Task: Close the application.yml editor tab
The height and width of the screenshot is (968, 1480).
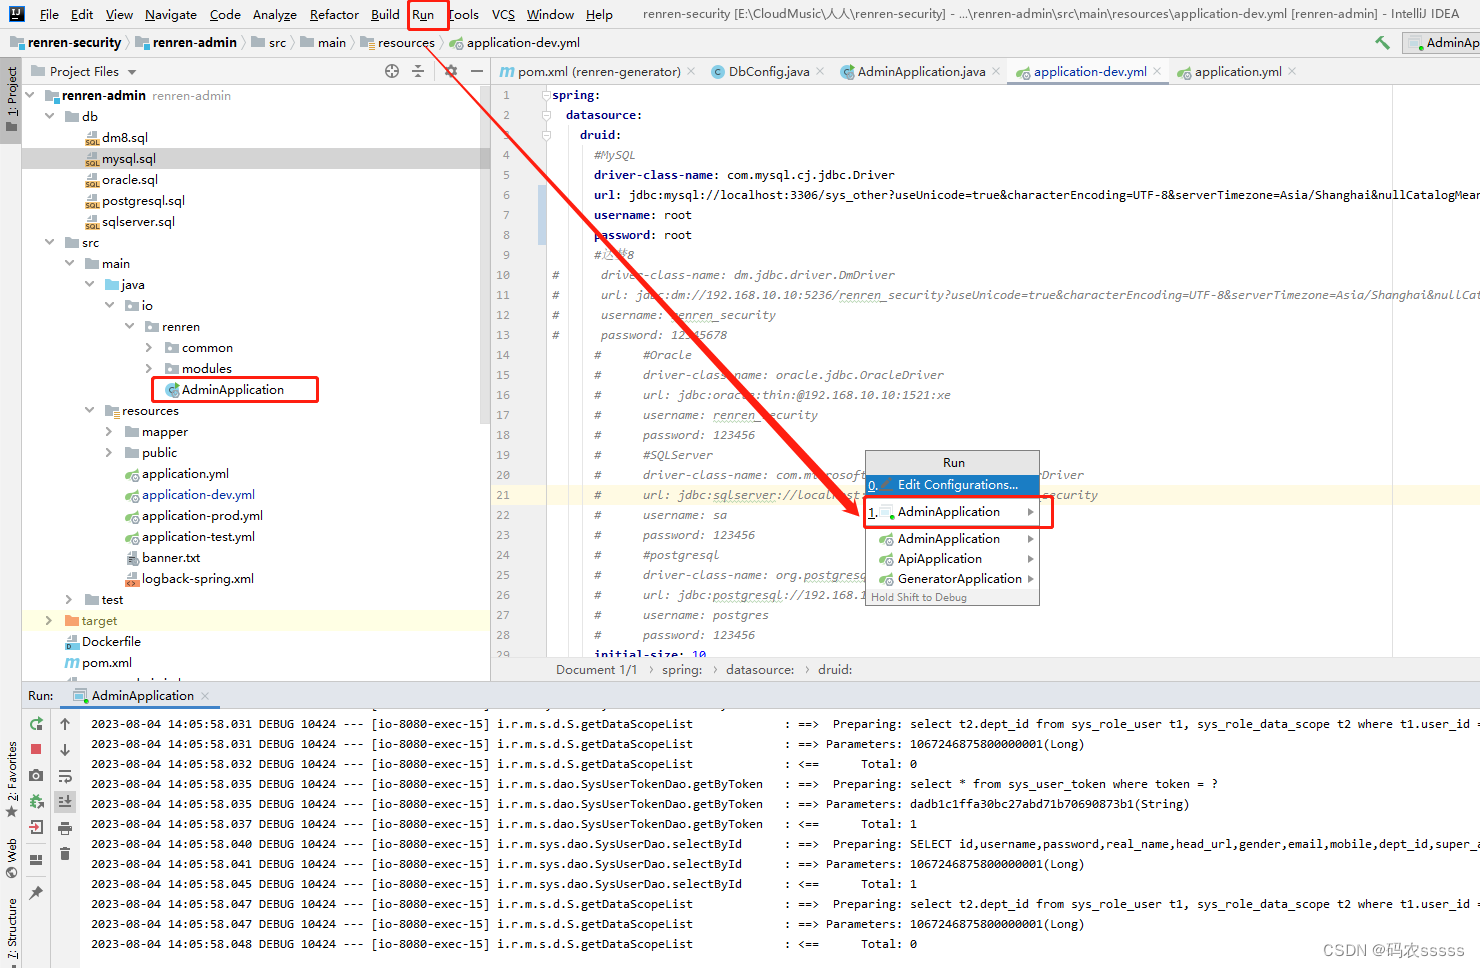Action: click(x=1292, y=71)
